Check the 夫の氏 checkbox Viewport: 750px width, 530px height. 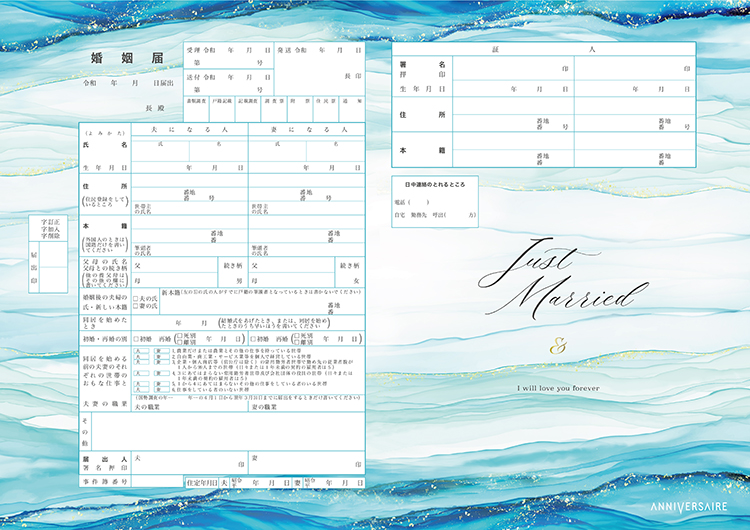136,298
